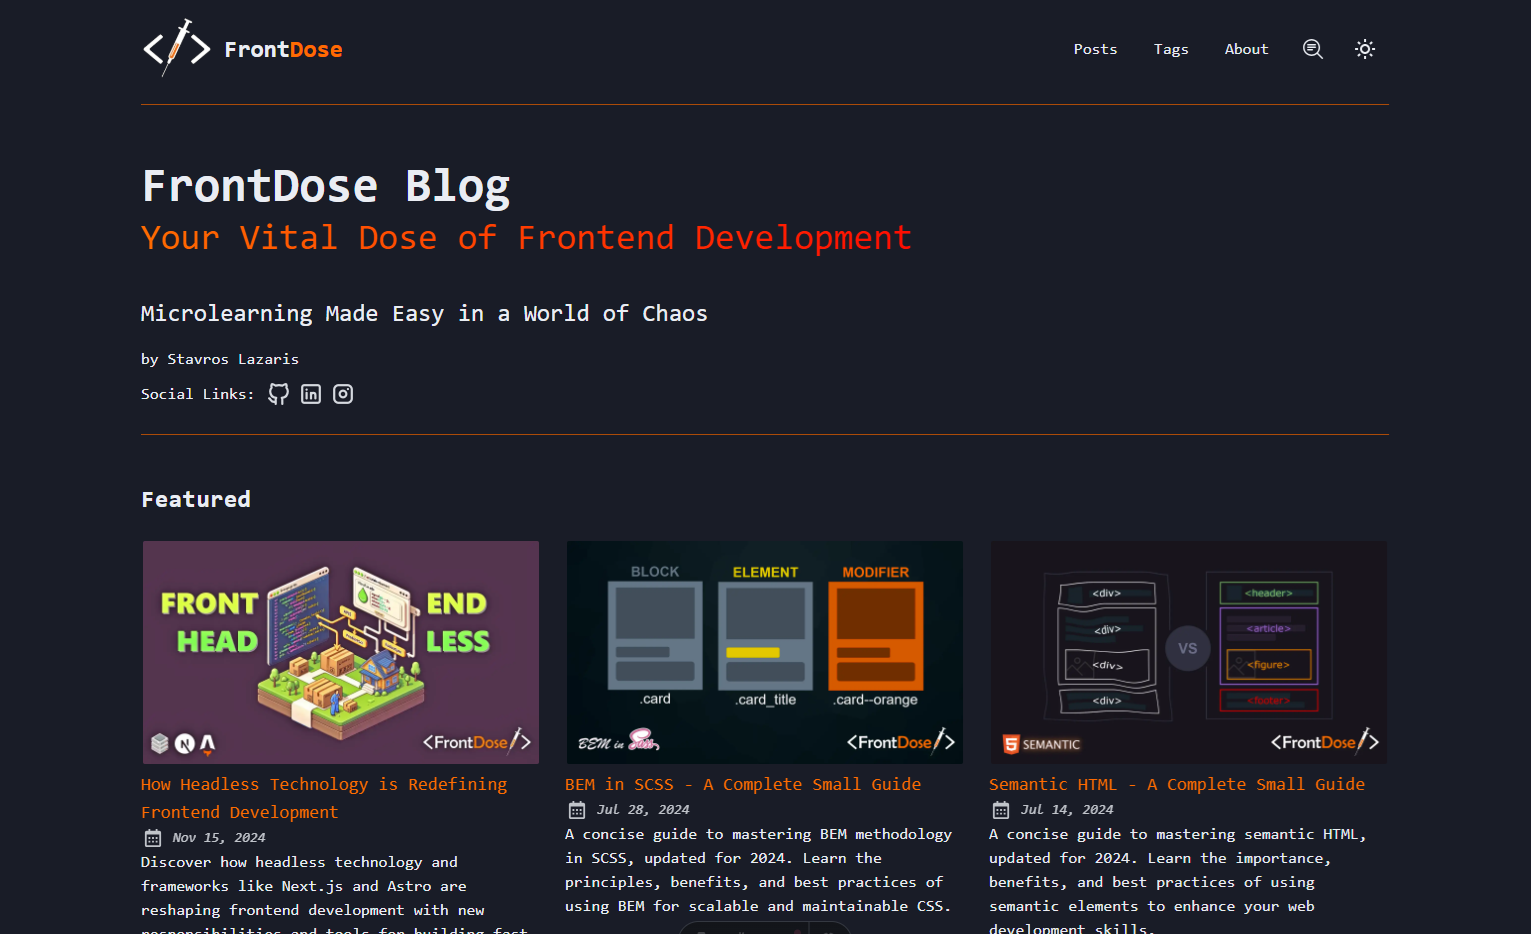Click the 'Featured' section heading
Screen dimensions: 1531x934
point(196,499)
